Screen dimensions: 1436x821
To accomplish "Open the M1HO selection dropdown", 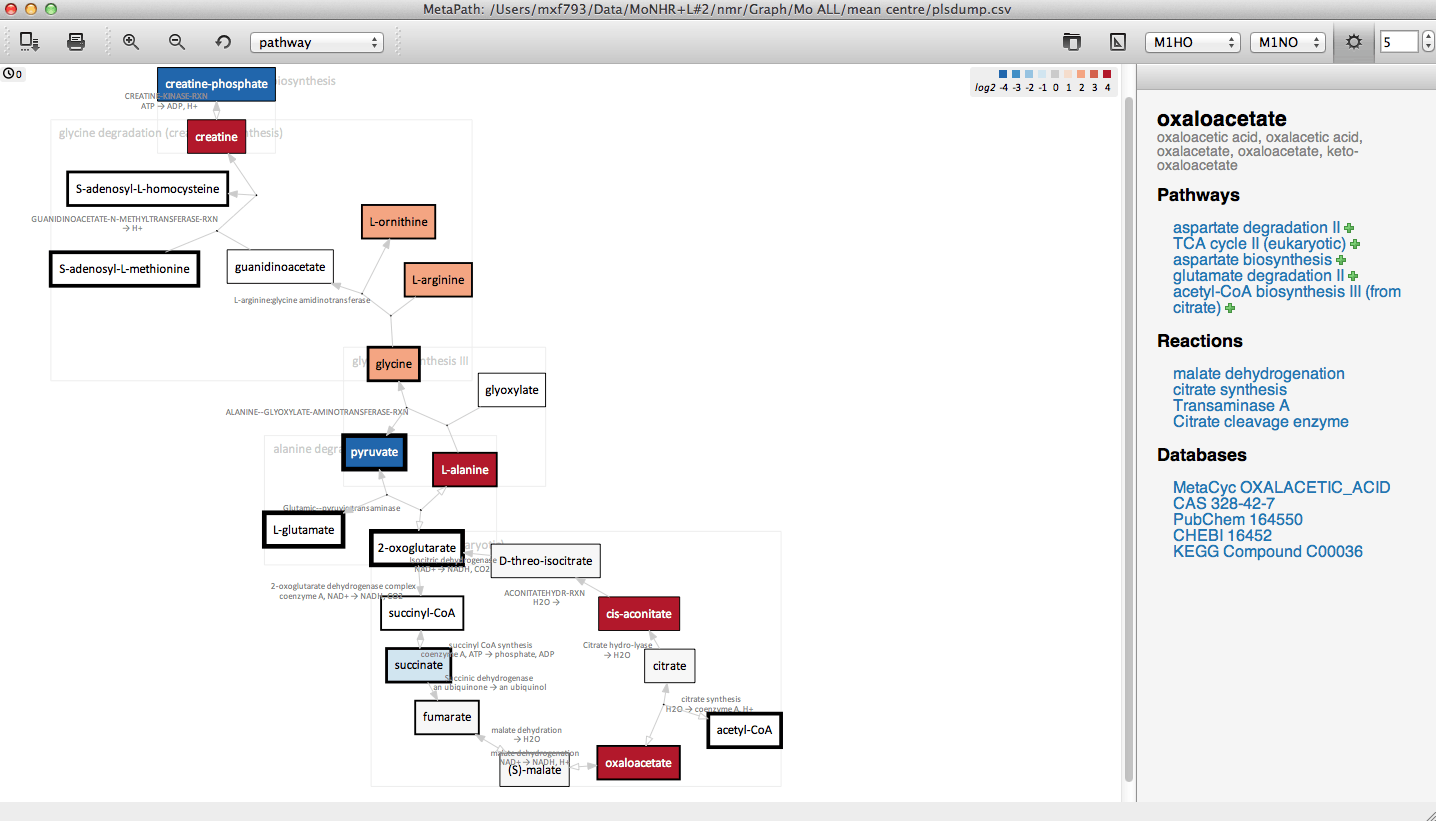I will [x=1193, y=42].
